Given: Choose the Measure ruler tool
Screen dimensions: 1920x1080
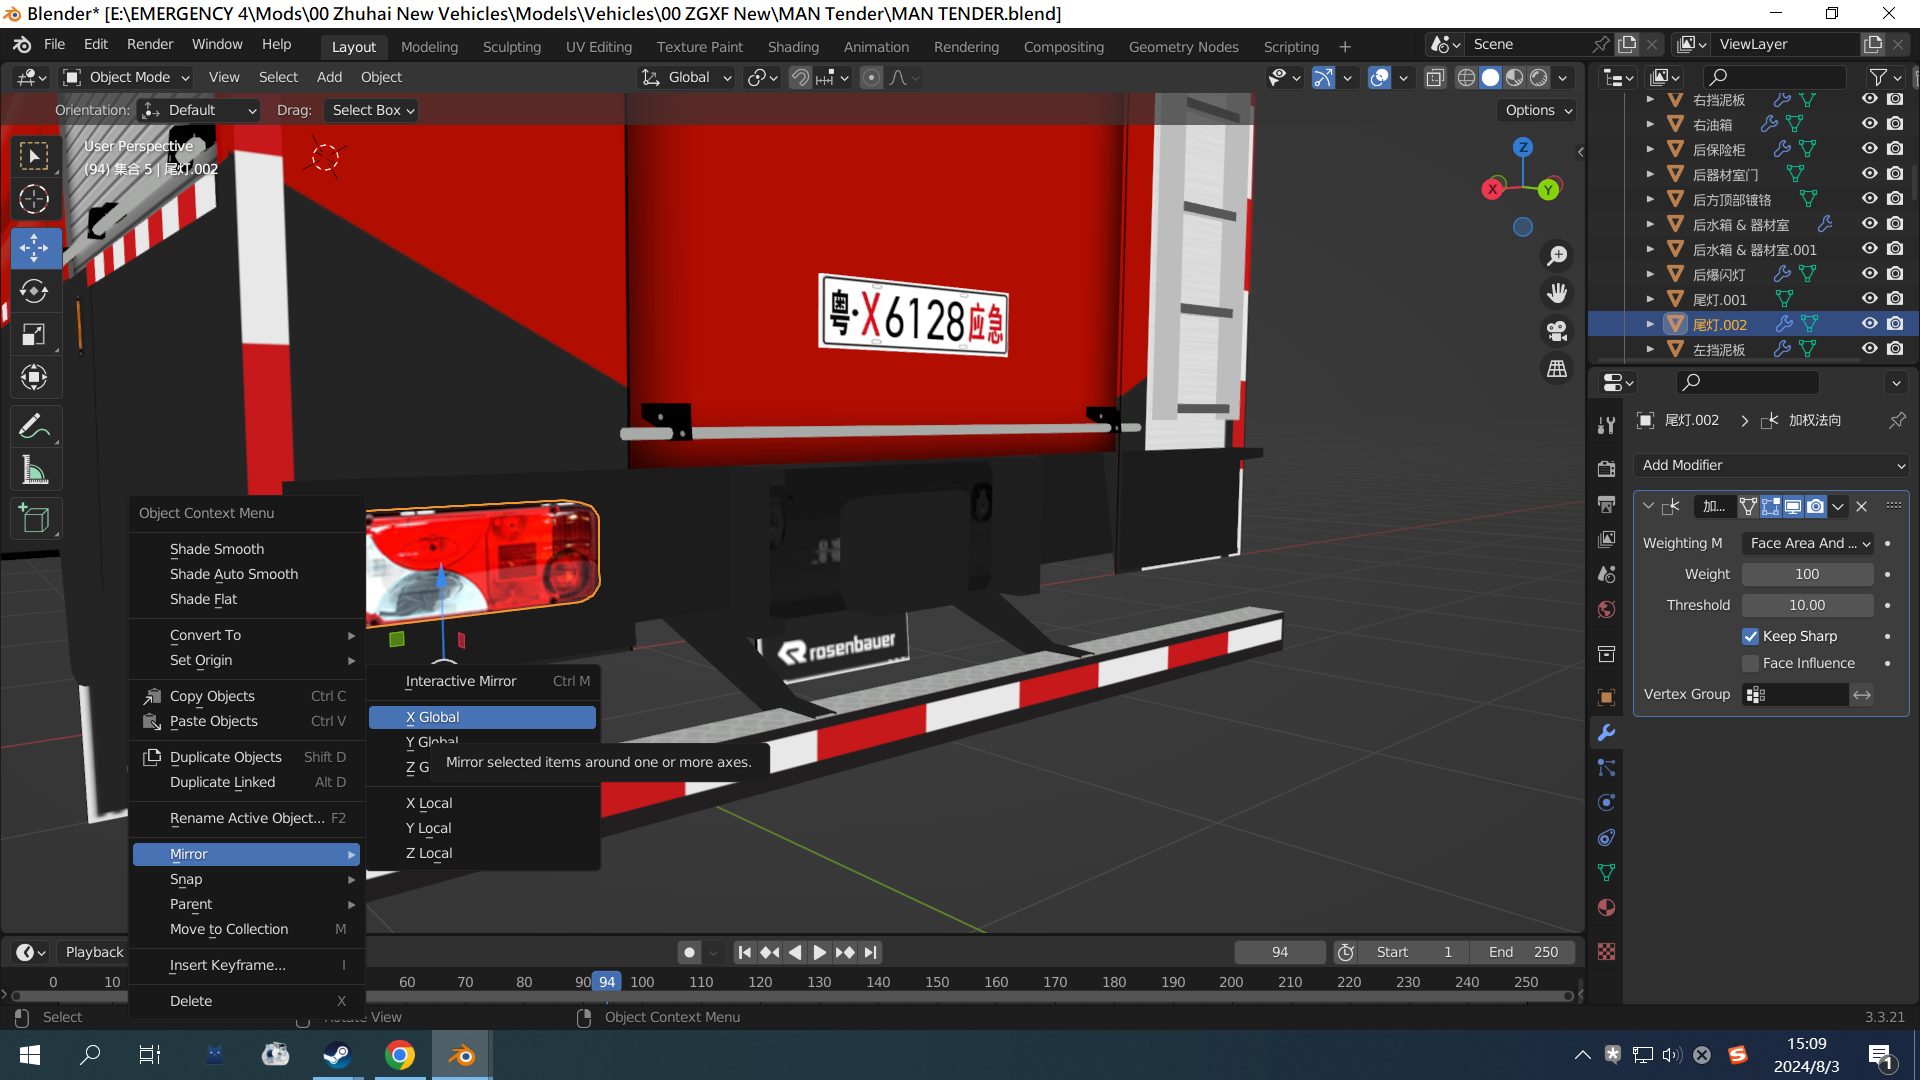Looking at the screenshot, I should point(34,471).
